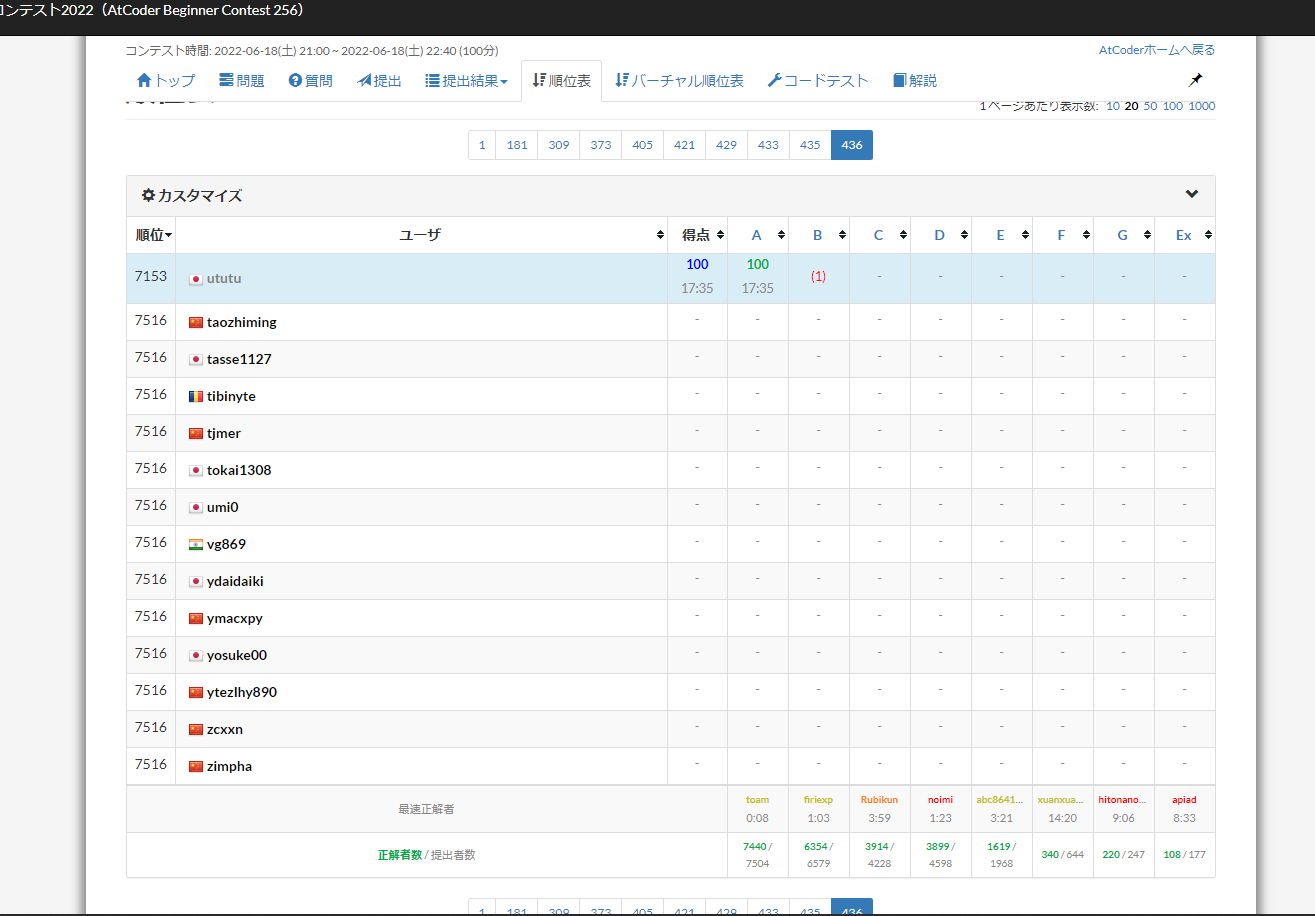
Task: Open the 提出結果 dropdown menu
Action: coord(466,81)
